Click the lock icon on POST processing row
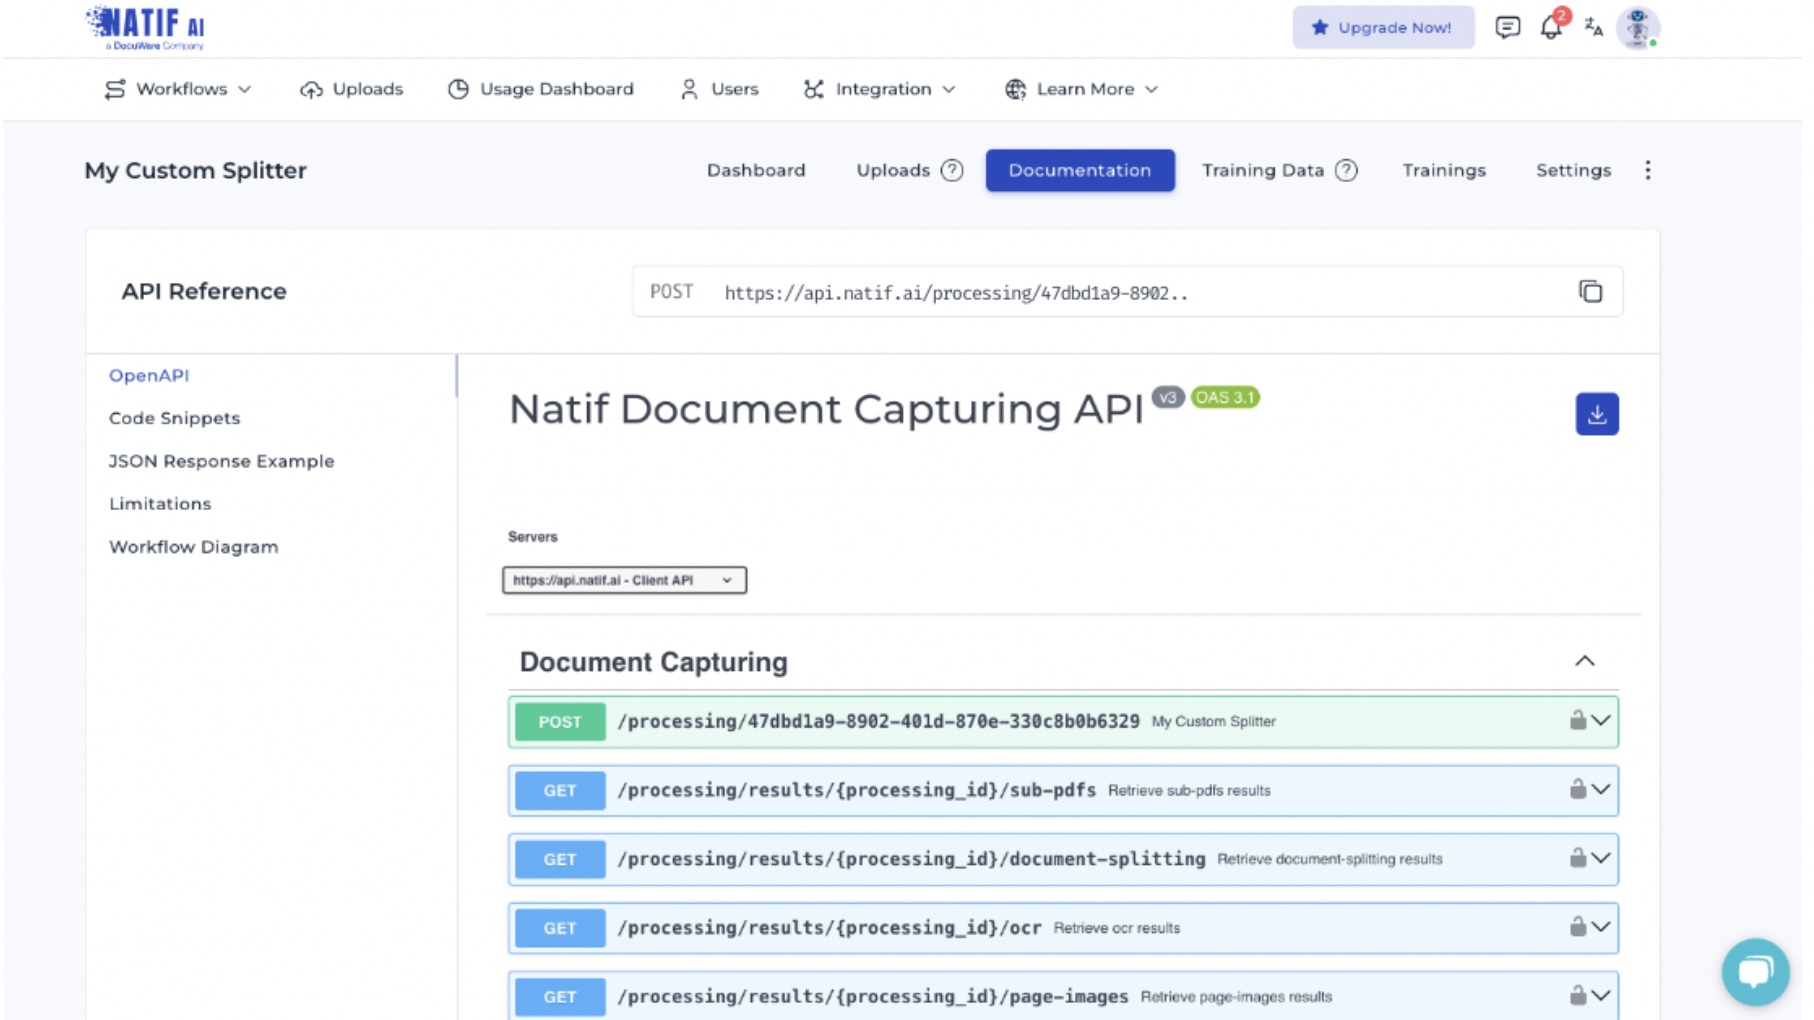 pyautogui.click(x=1577, y=720)
